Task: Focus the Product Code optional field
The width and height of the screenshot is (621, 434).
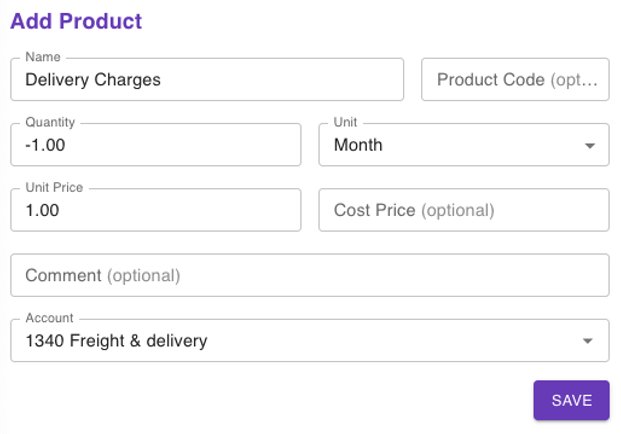Action: click(515, 80)
